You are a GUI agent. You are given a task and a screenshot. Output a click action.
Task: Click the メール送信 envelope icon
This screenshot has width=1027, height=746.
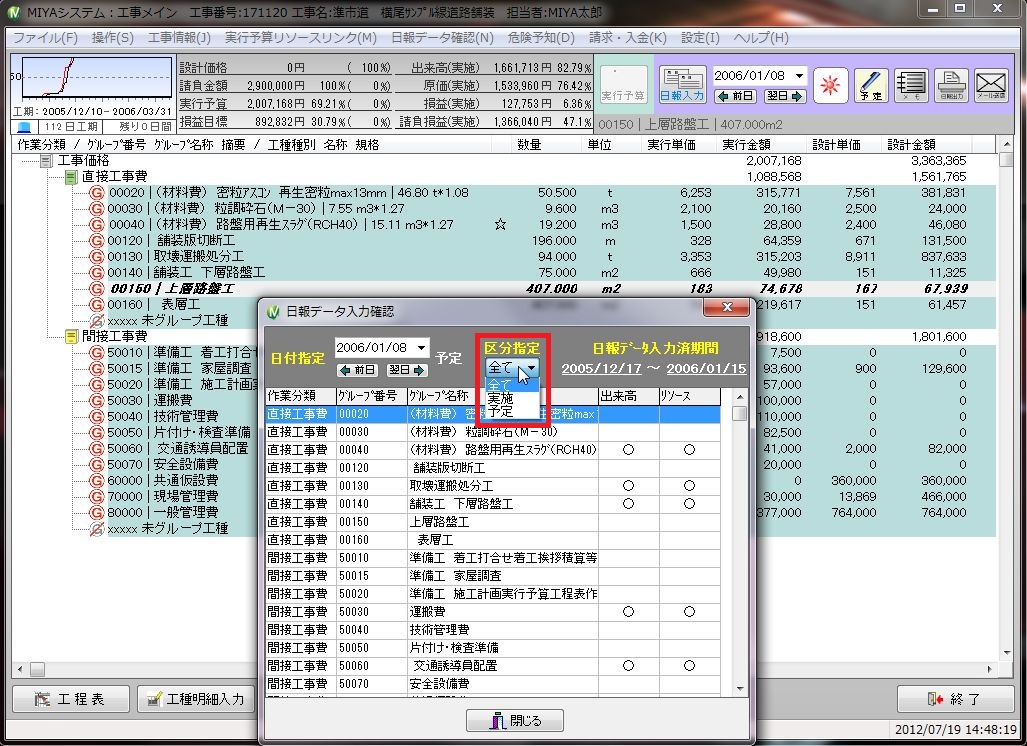click(990, 85)
